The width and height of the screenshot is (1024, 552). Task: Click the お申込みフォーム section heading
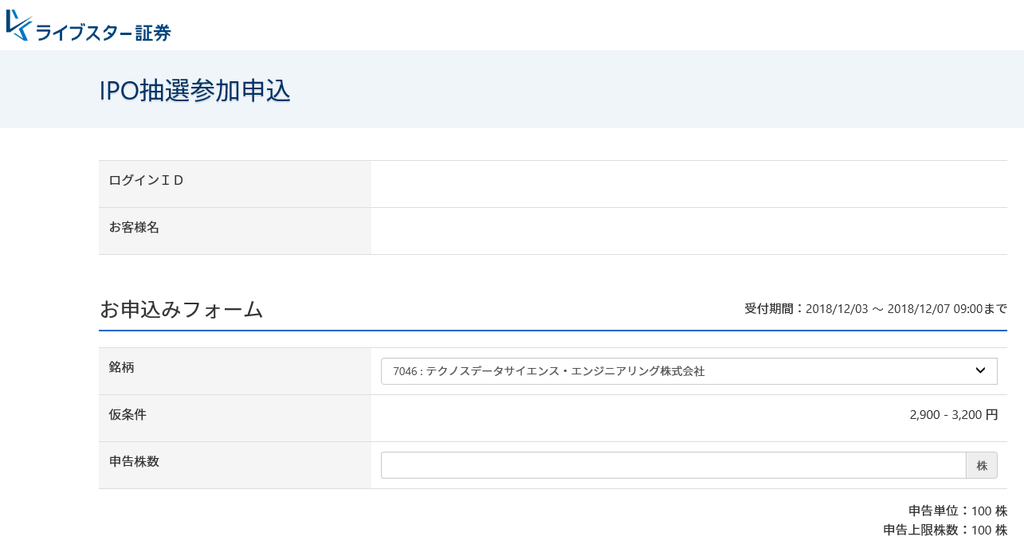click(181, 309)
